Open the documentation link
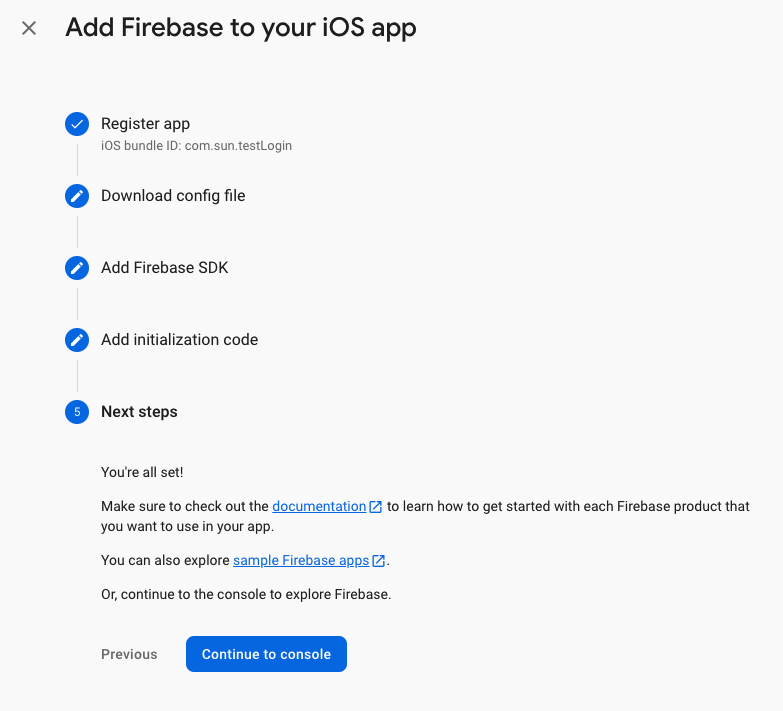This screenshot has height=711, width=783. pos(319,507)
